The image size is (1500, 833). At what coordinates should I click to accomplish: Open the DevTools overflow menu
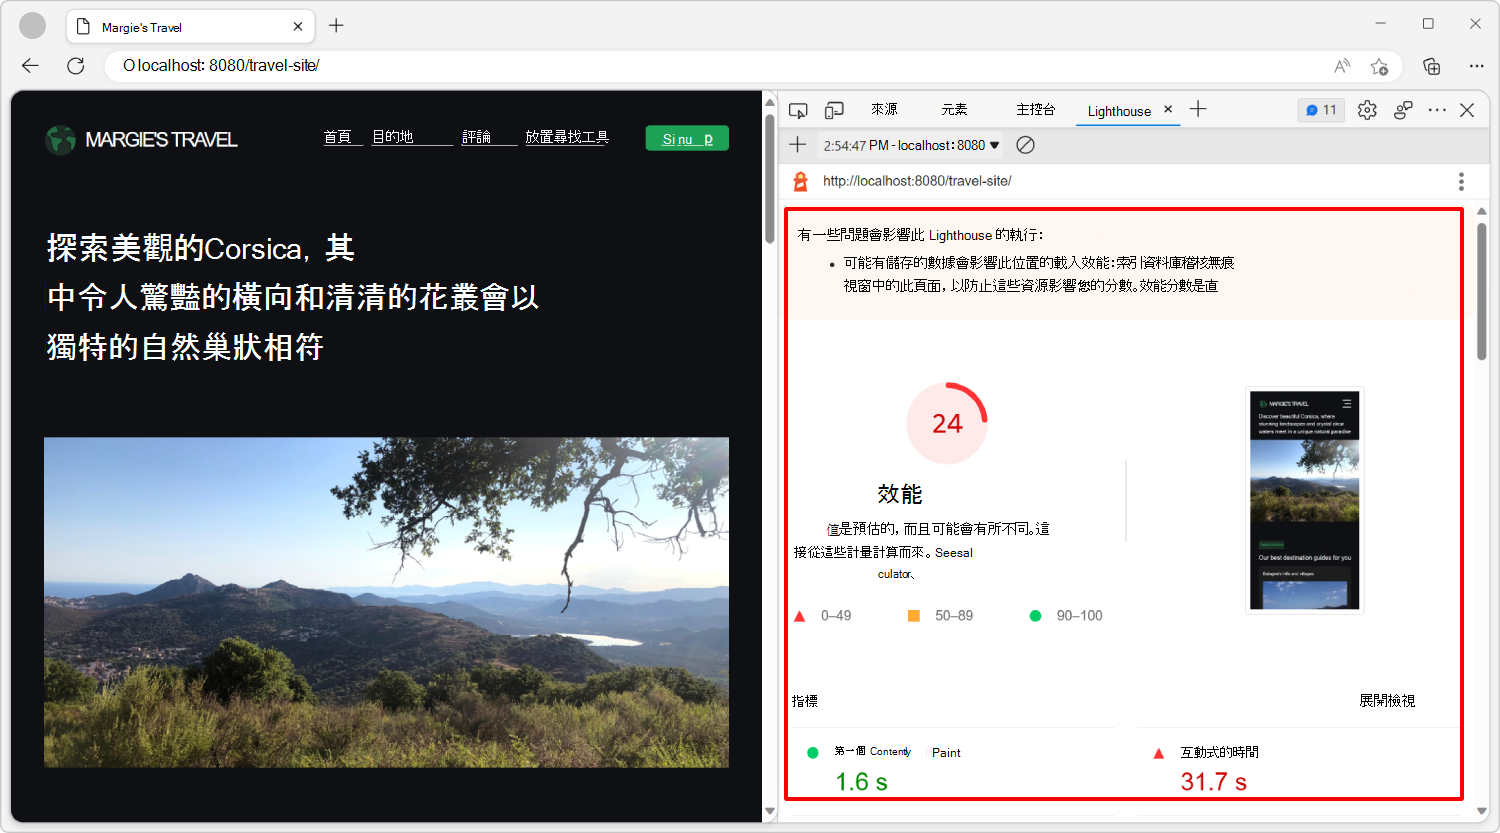pyautogui.click(x=1437, y=110)
